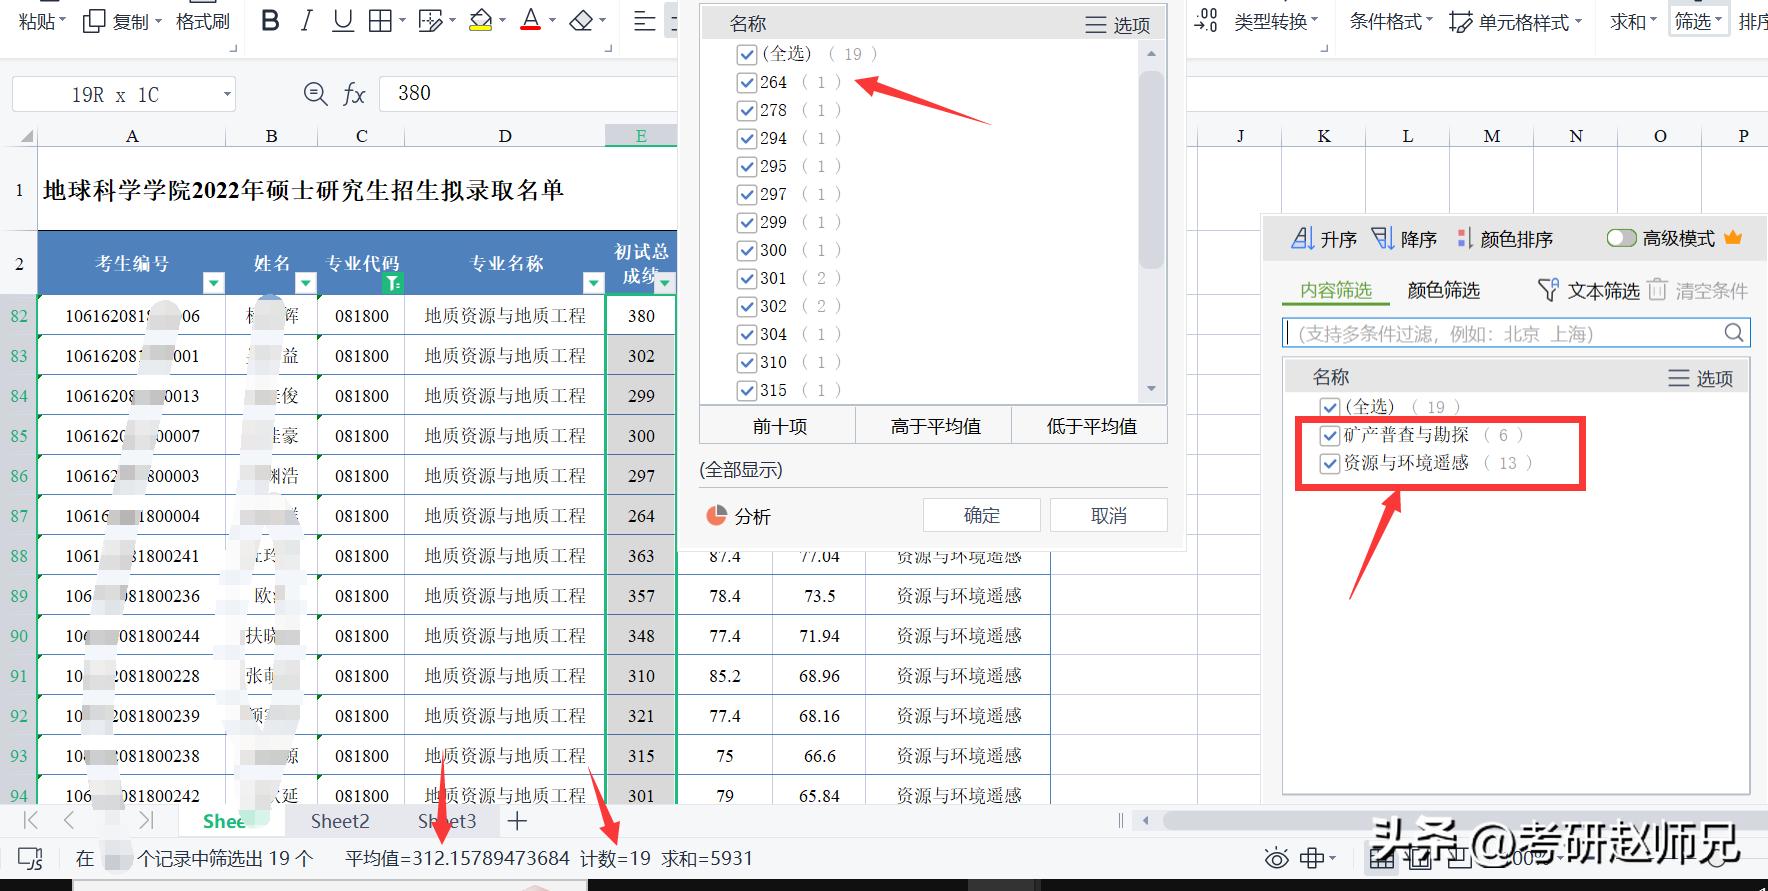The image size is (1768, 891).
Task: Open 选项 menu in right filter panel
Action: (1701, 378)
